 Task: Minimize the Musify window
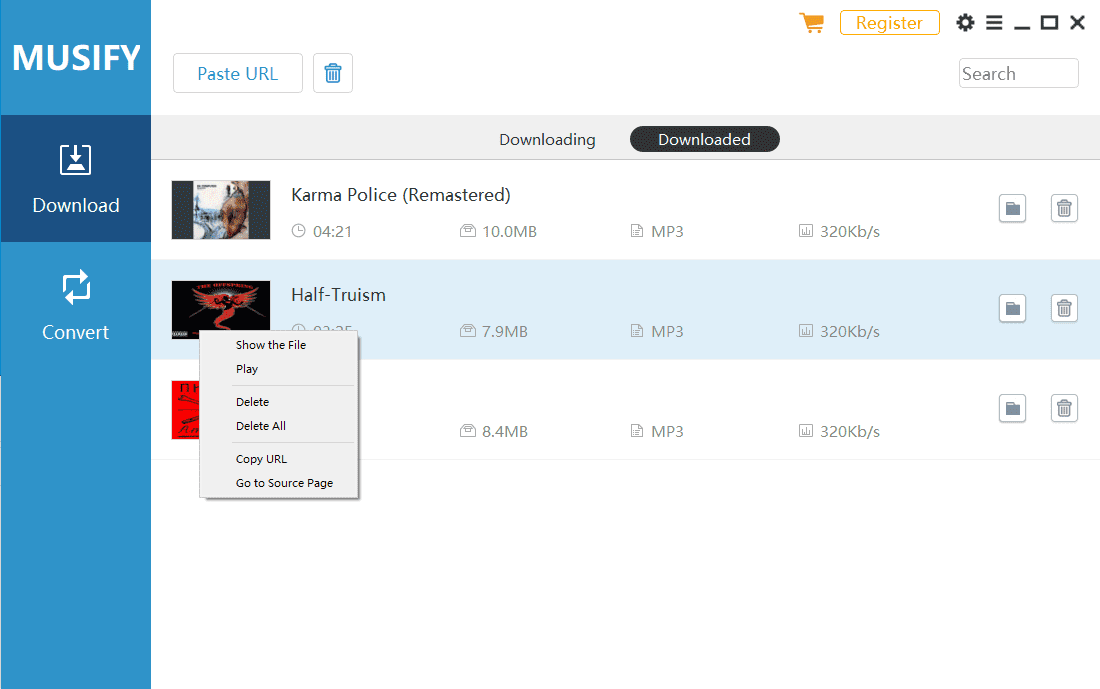[x=1022, y=25]
